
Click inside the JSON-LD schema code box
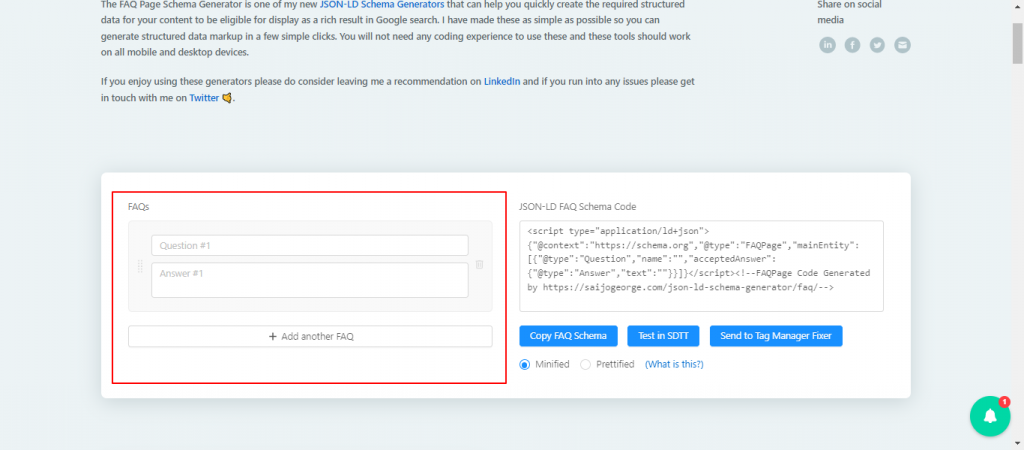(701, 266)
